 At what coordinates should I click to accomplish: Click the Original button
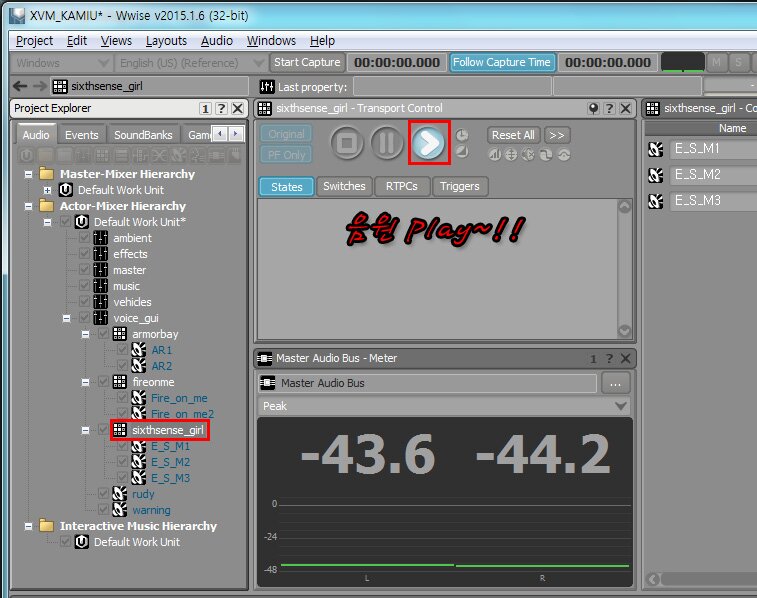(x=286, y=134)
